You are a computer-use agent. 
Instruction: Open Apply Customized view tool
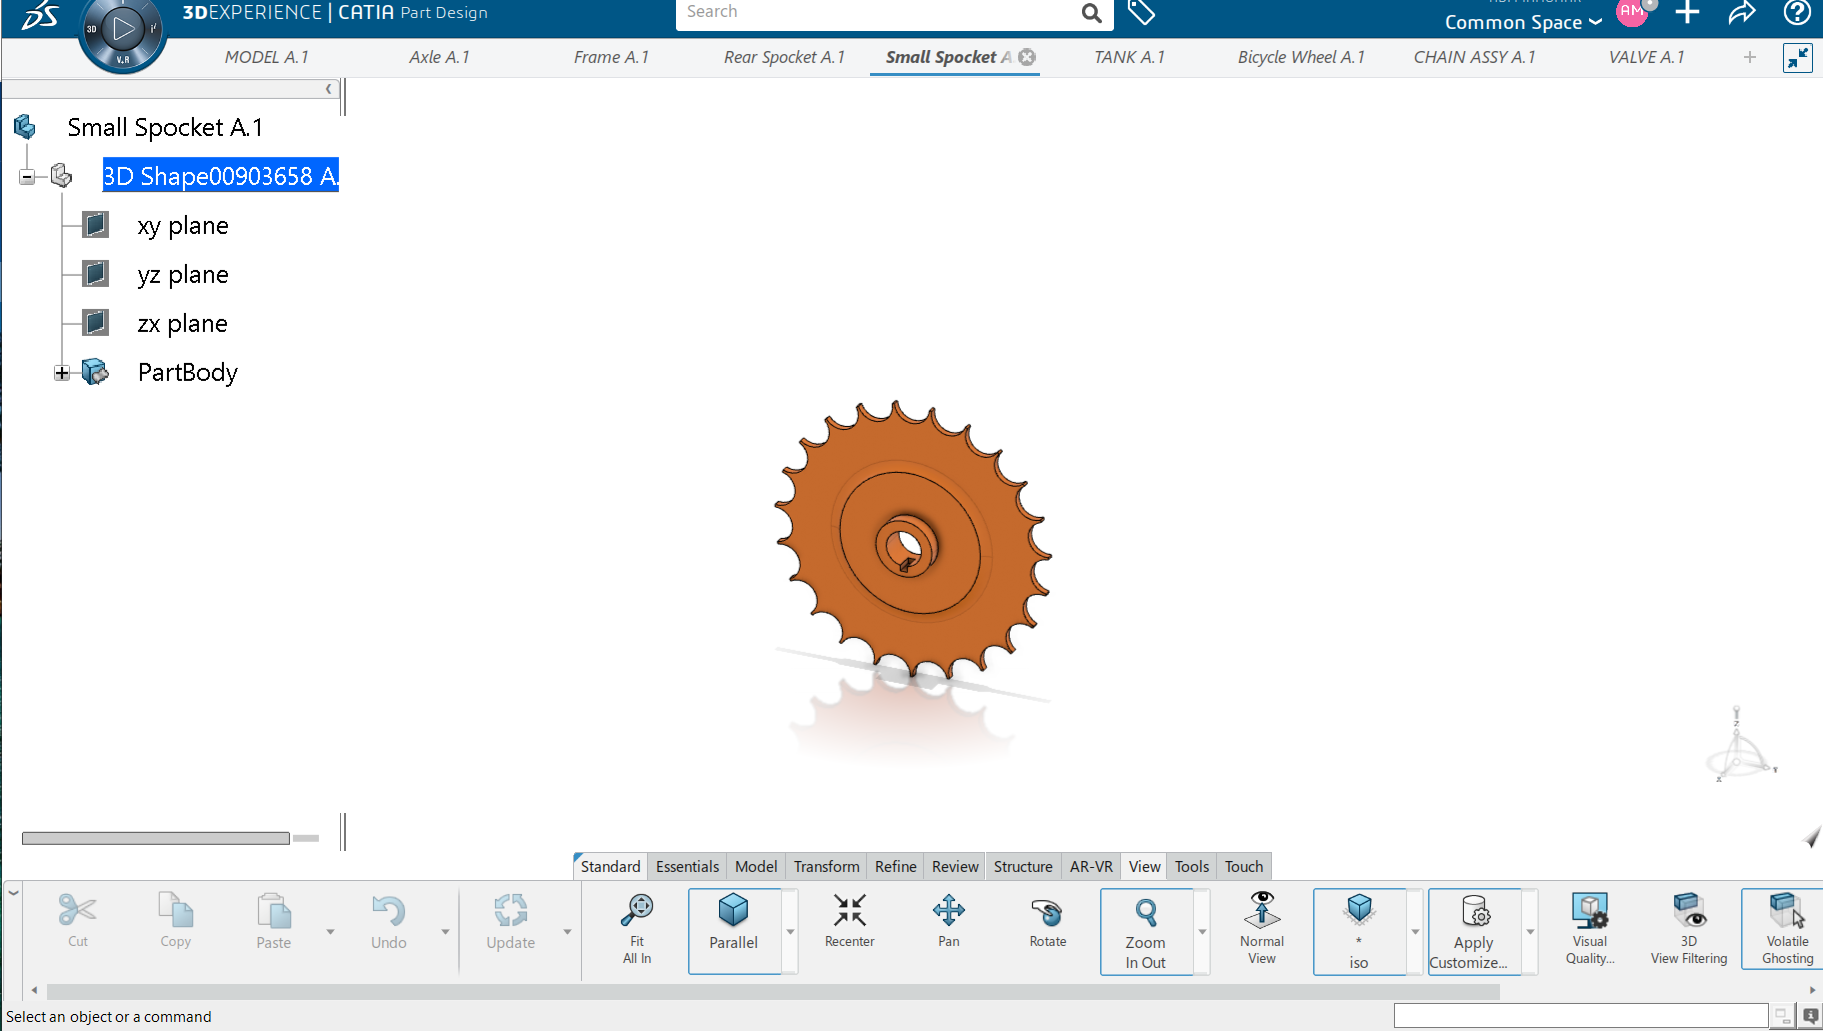point(1474,932)
